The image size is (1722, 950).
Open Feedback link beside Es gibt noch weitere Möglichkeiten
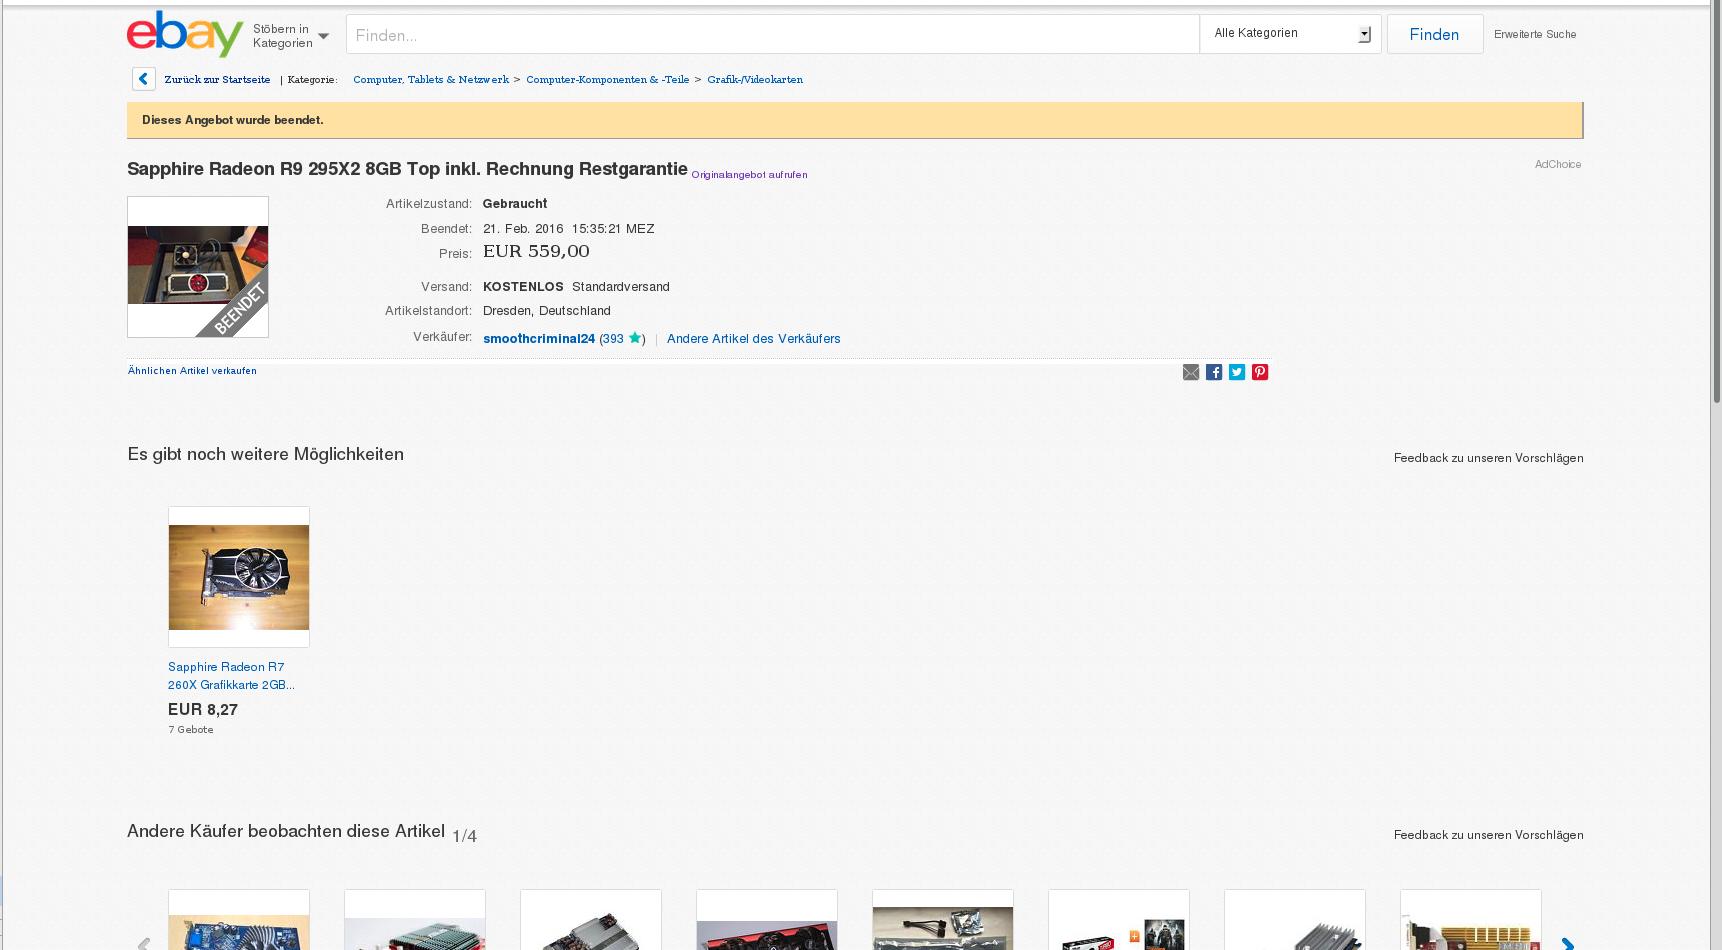(x=1488, y=458)
